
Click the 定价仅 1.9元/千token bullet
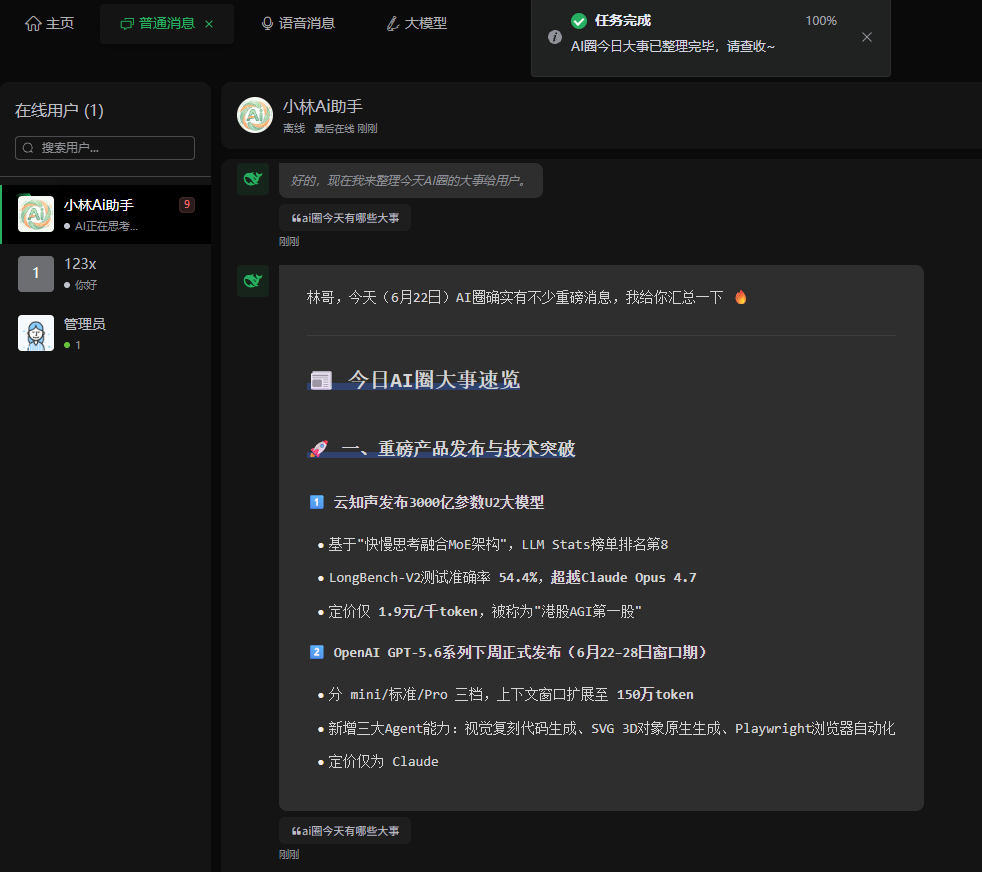tap(485, 611)
